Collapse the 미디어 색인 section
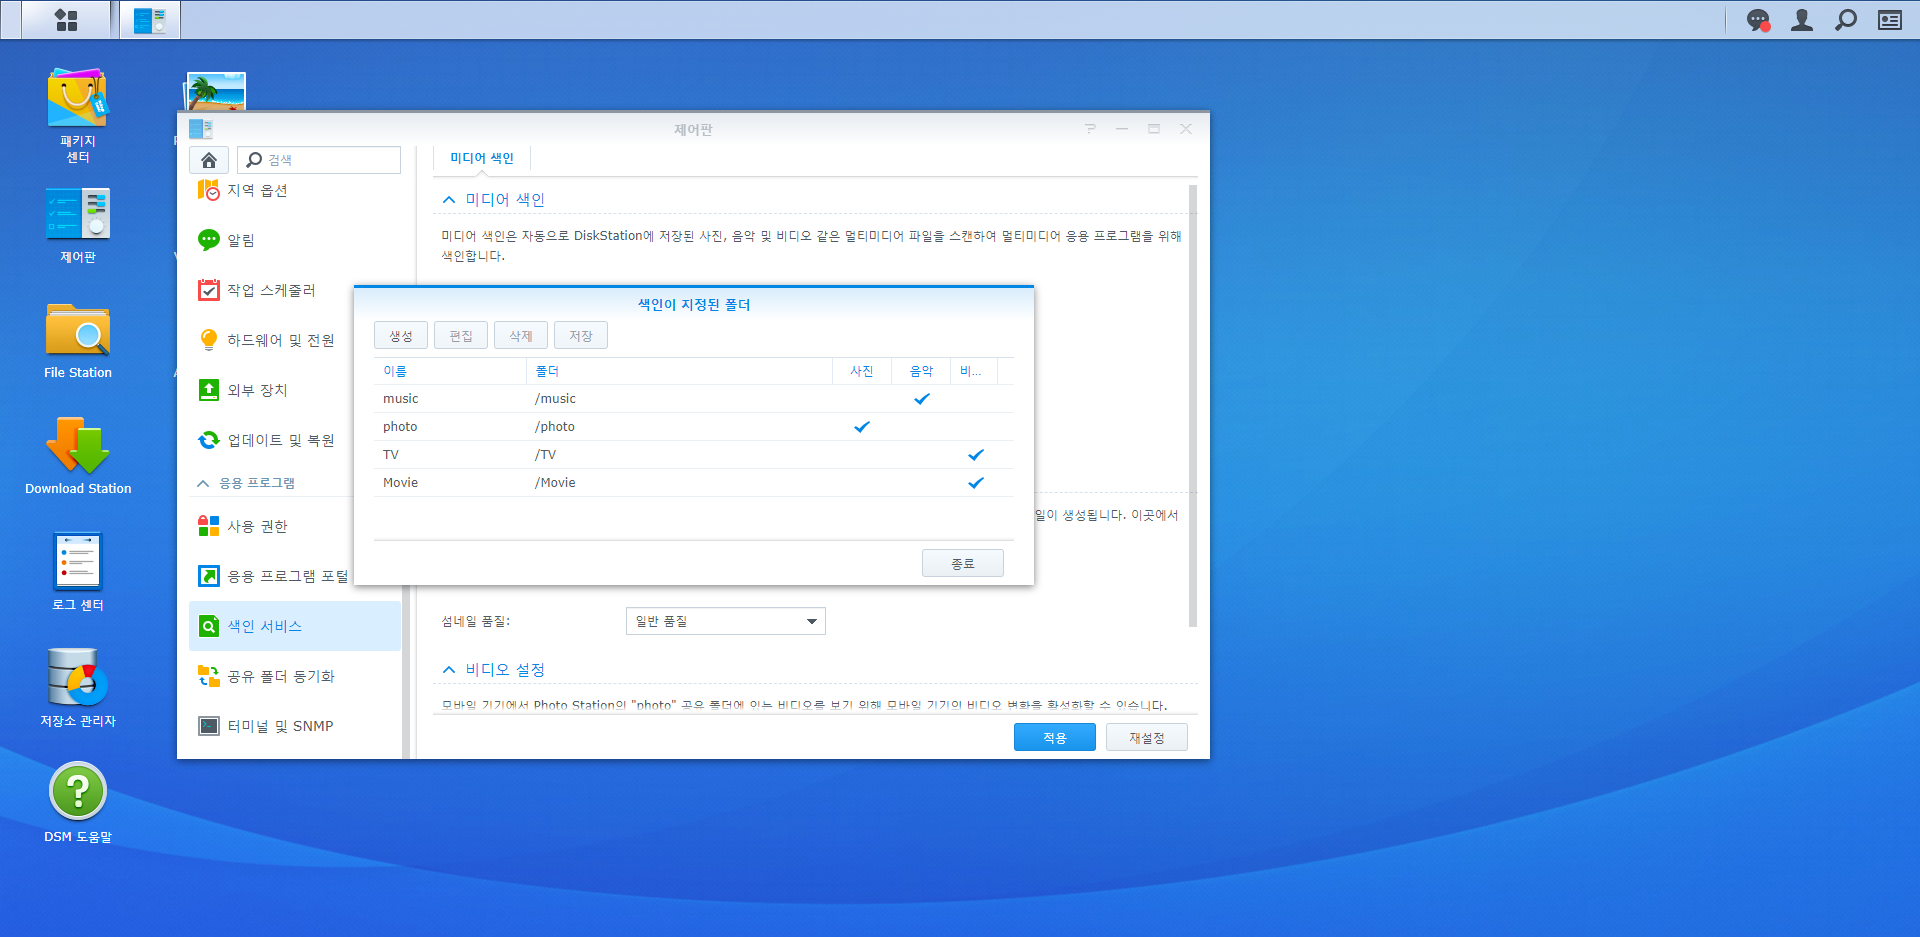Viewport: 1920px width, 937px height. tap(449, 200)
